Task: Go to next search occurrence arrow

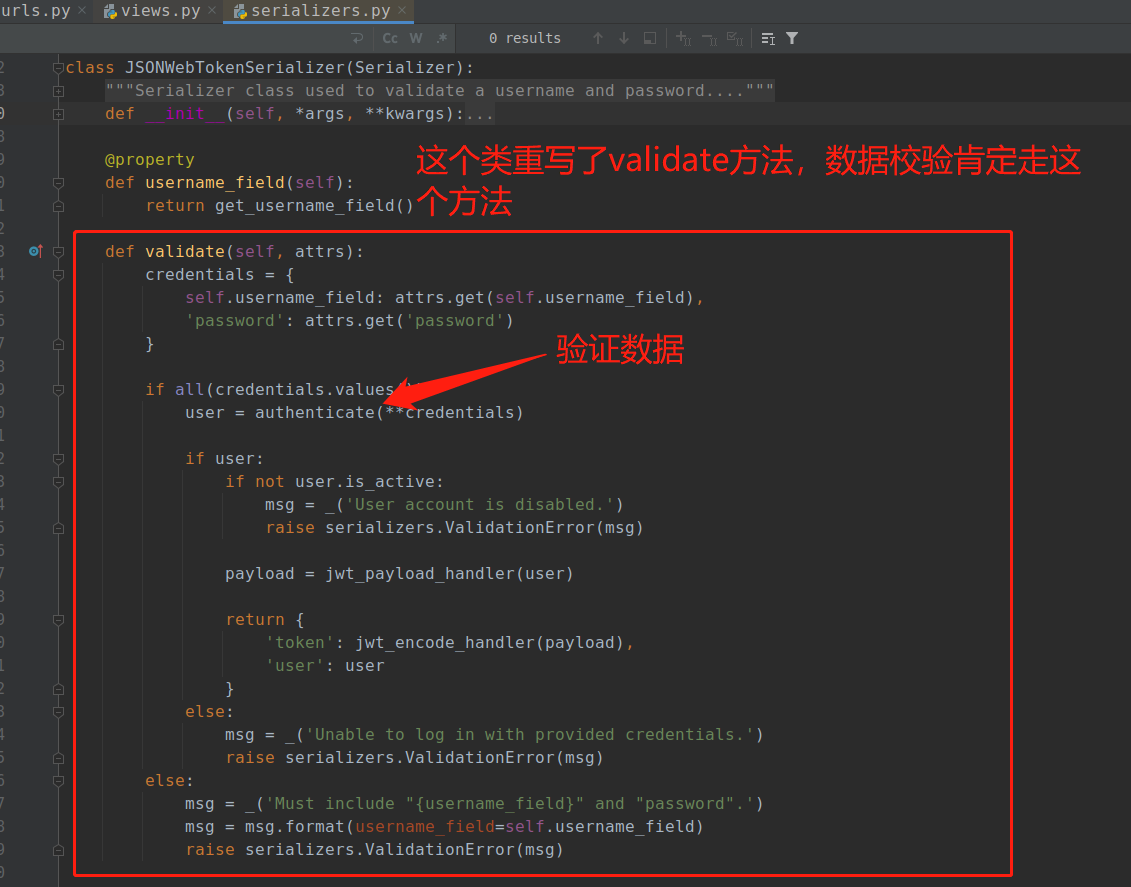Action: coord(624,38)
